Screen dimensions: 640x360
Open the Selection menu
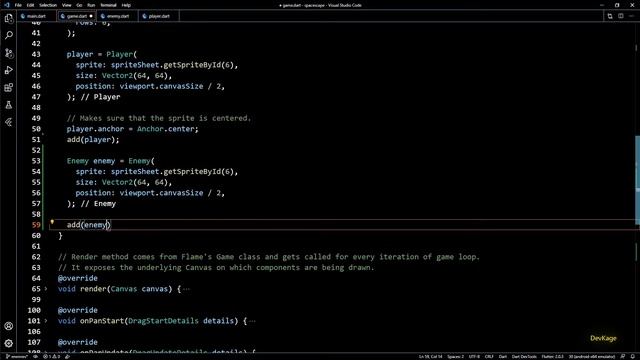coord(48,5)
